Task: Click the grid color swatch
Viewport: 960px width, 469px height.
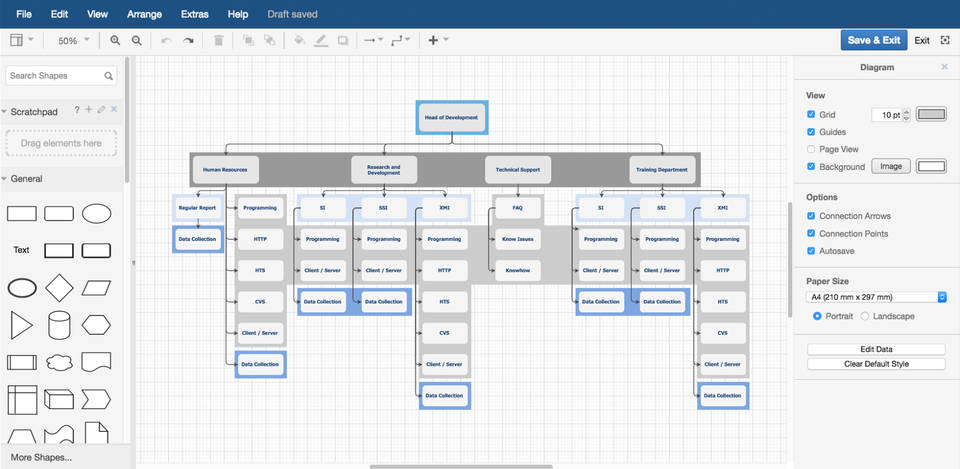Action: coord(931,115)
